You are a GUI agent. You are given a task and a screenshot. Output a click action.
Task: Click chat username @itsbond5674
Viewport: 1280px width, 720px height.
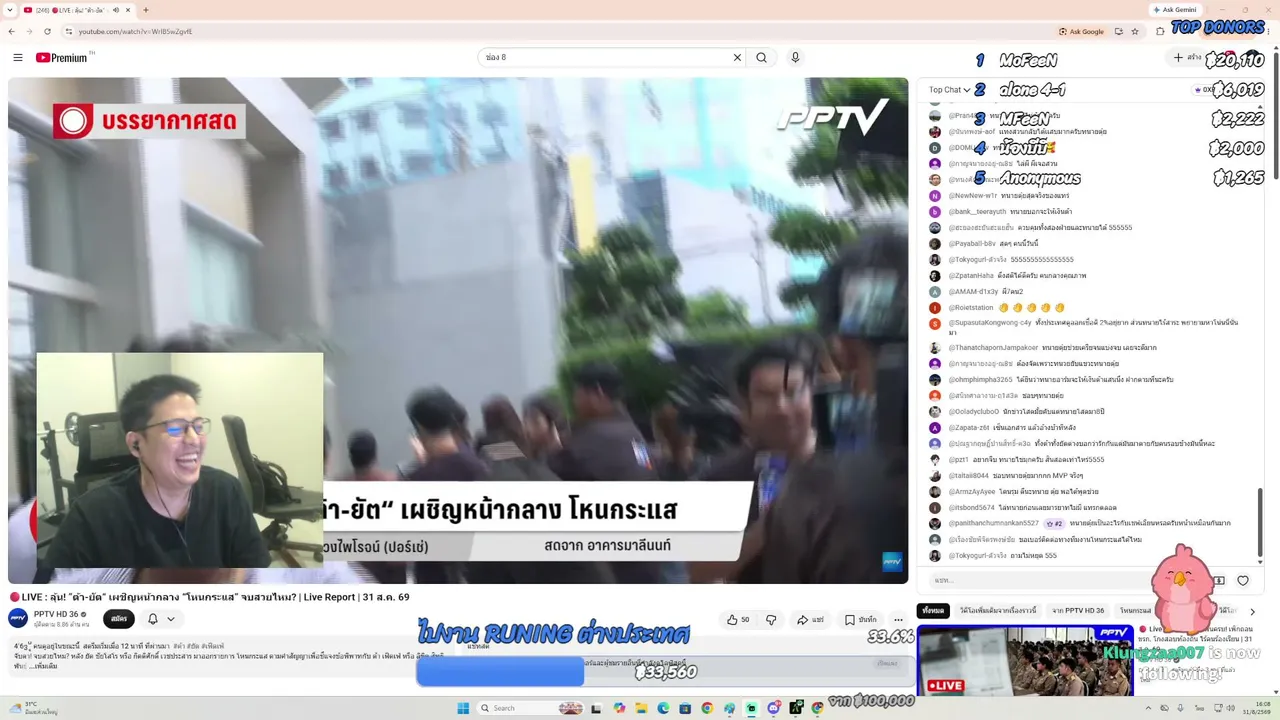click(972, 508)
